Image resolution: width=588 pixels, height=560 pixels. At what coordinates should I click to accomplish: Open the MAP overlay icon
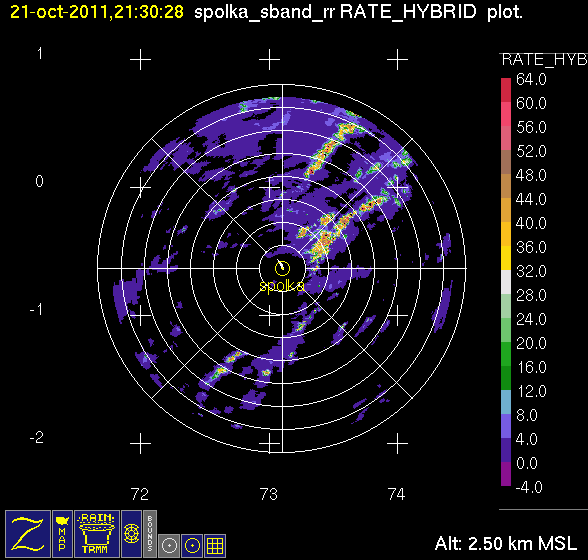point(62,534)
